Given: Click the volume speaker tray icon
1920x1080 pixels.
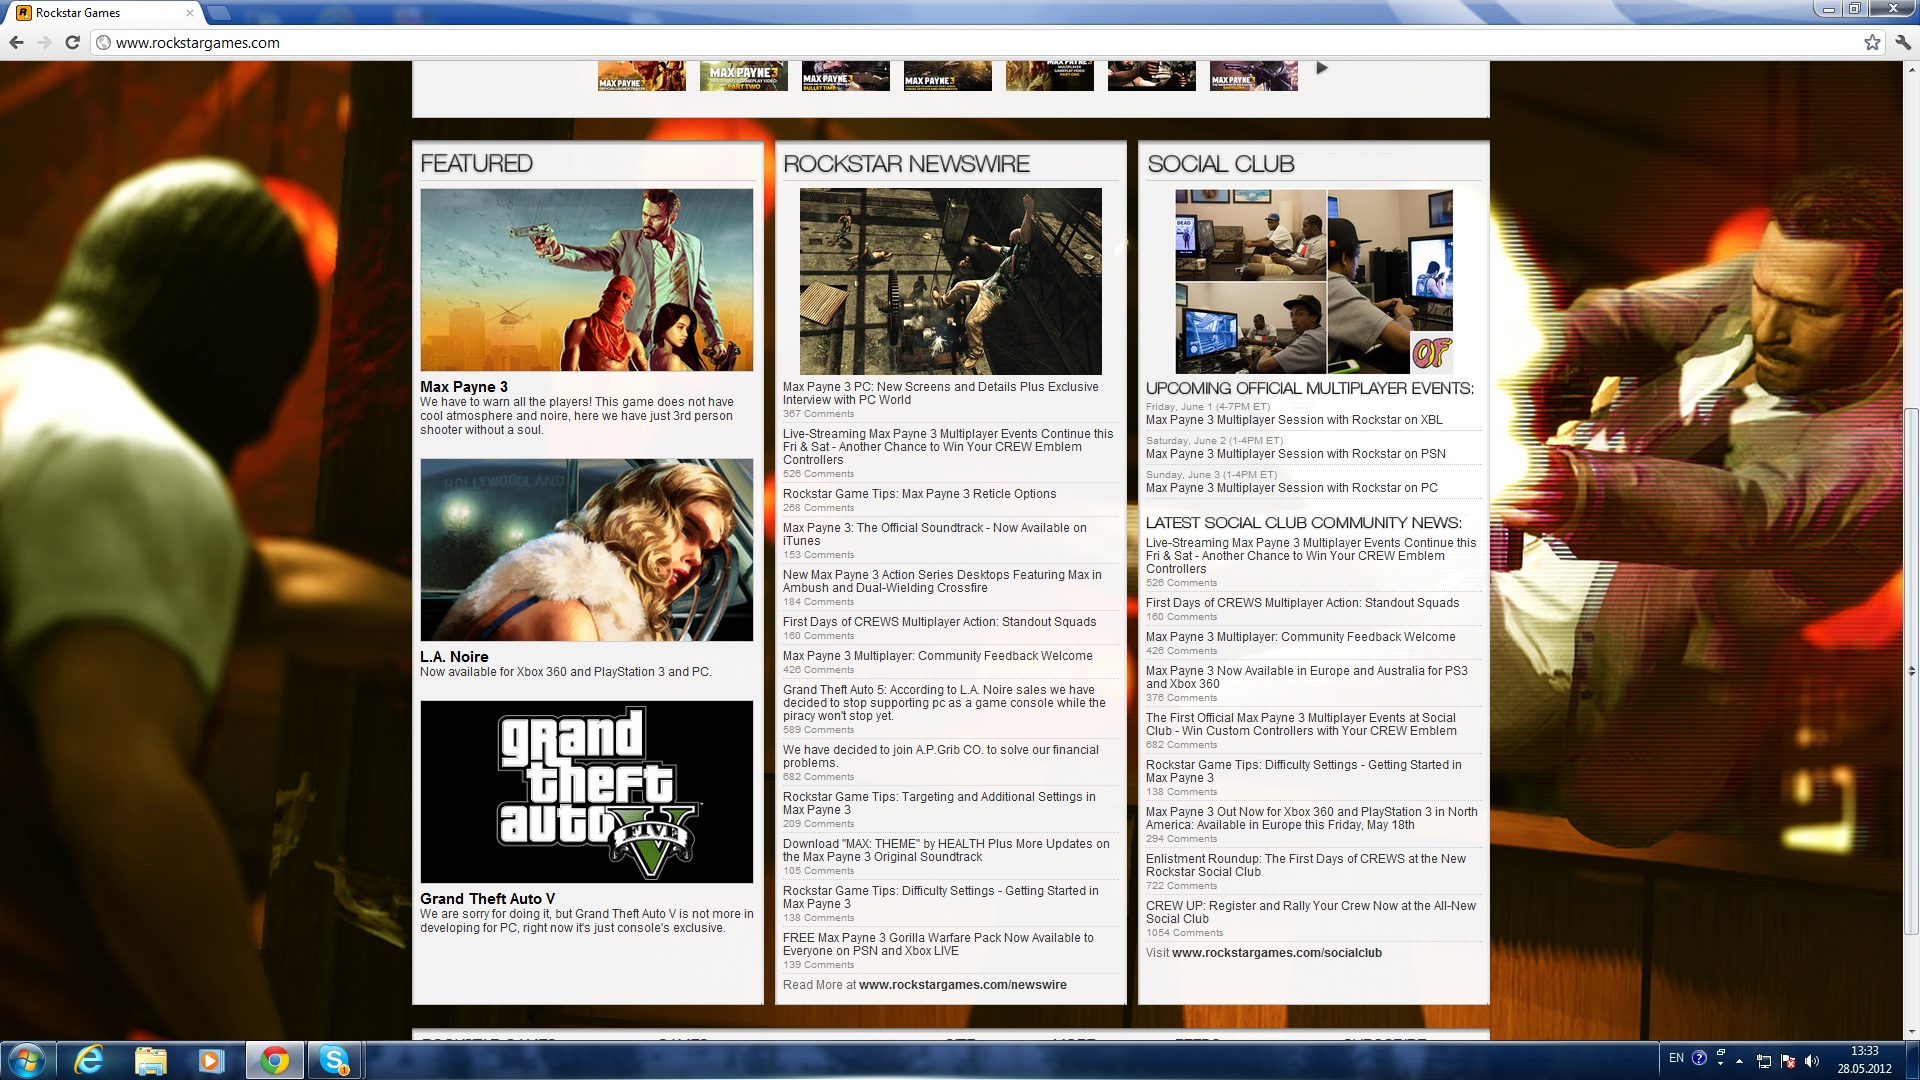Looking at the screenshot, I should pyautogui.click(x=1812, y=1061).
